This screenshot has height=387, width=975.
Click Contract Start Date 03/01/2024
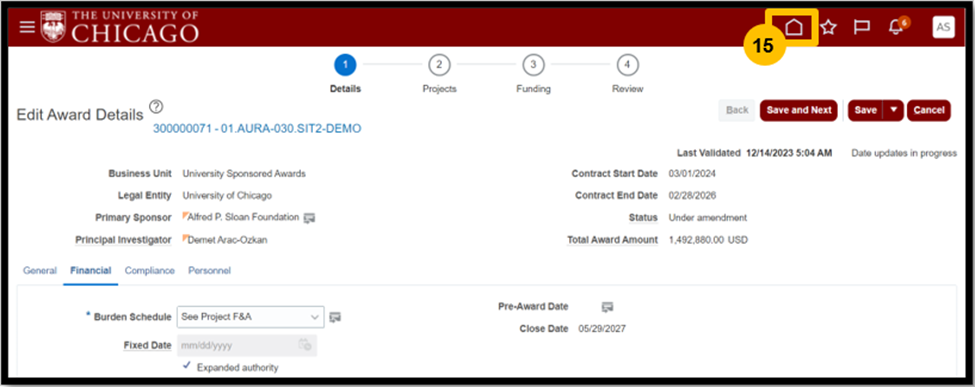(x=692, y=174)
